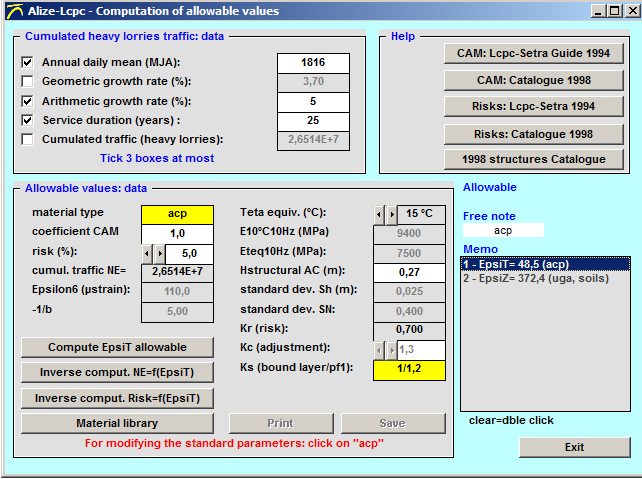Viewport: 642px width, 479px height.
Task: Tick Geometric growth rate checkbox
Action: (x=27, y=81)
